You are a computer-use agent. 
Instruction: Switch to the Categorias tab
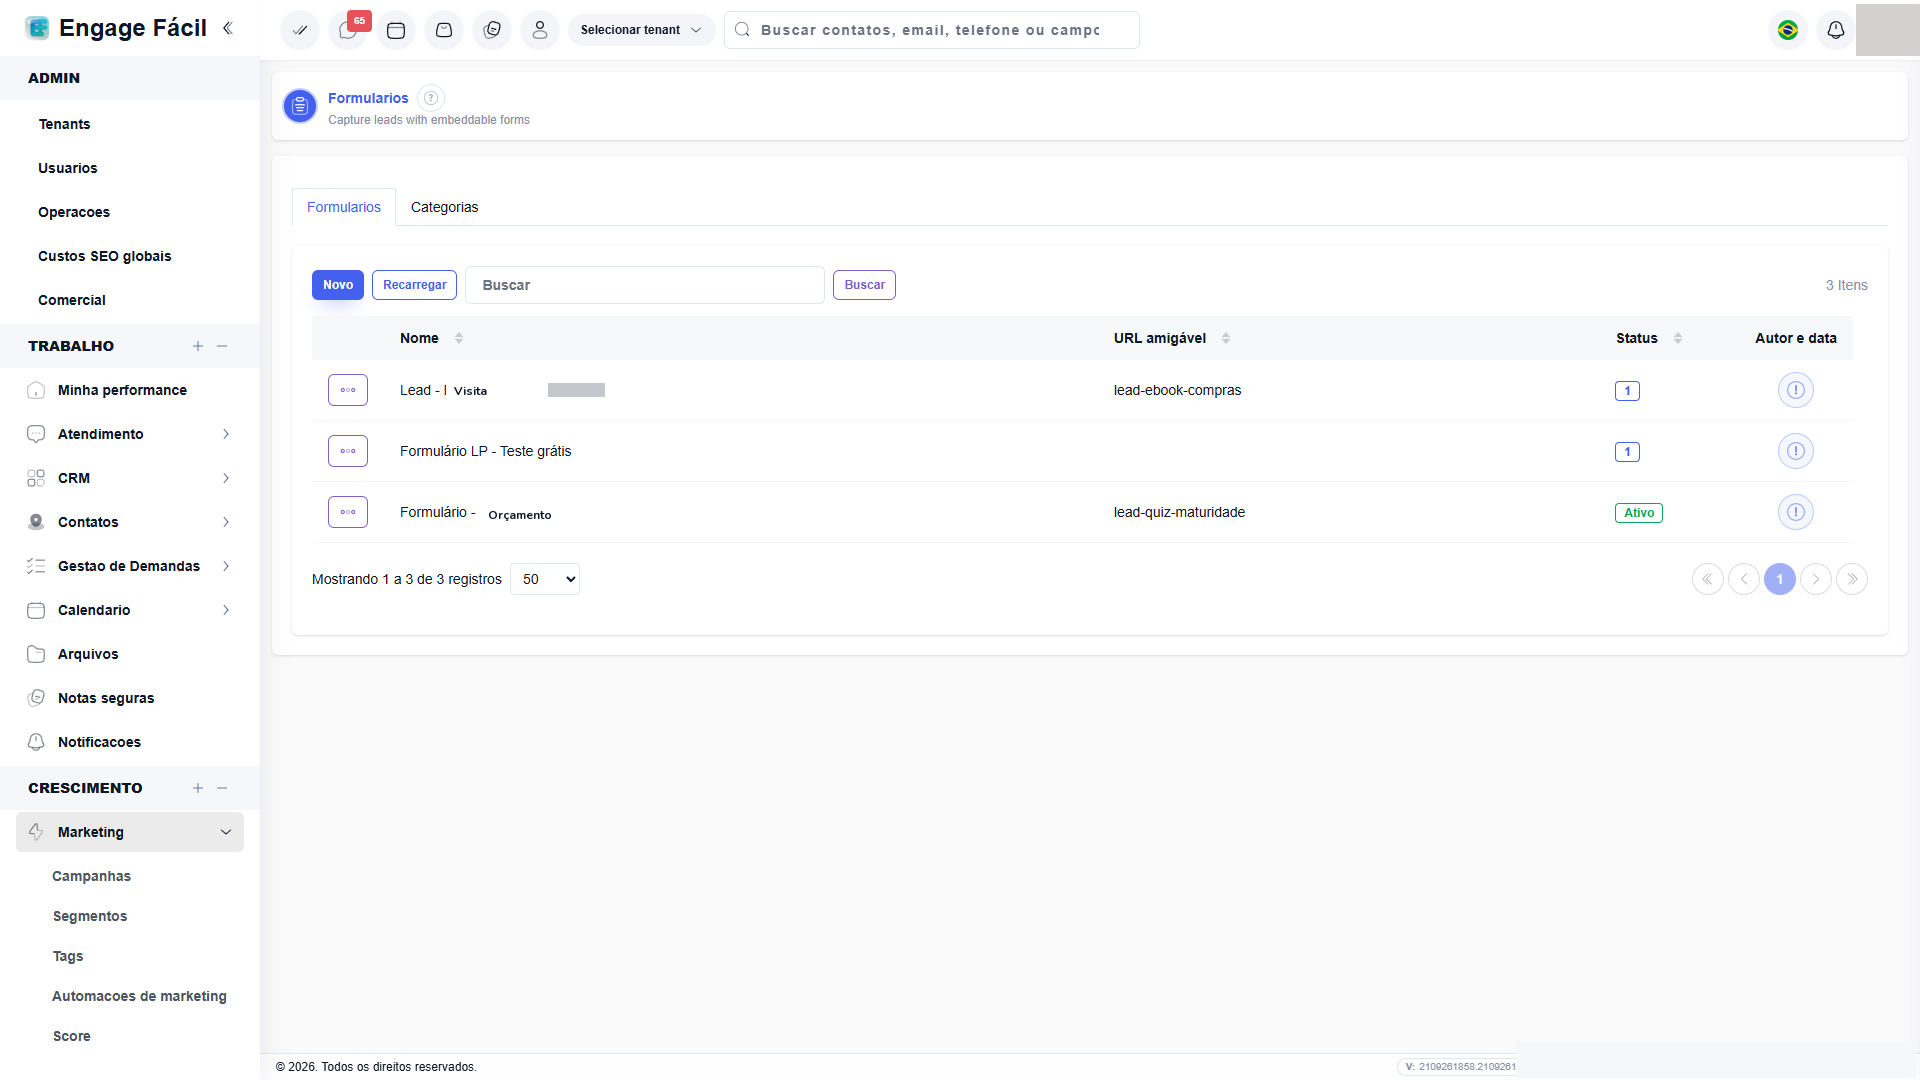(x=444, y=207)
